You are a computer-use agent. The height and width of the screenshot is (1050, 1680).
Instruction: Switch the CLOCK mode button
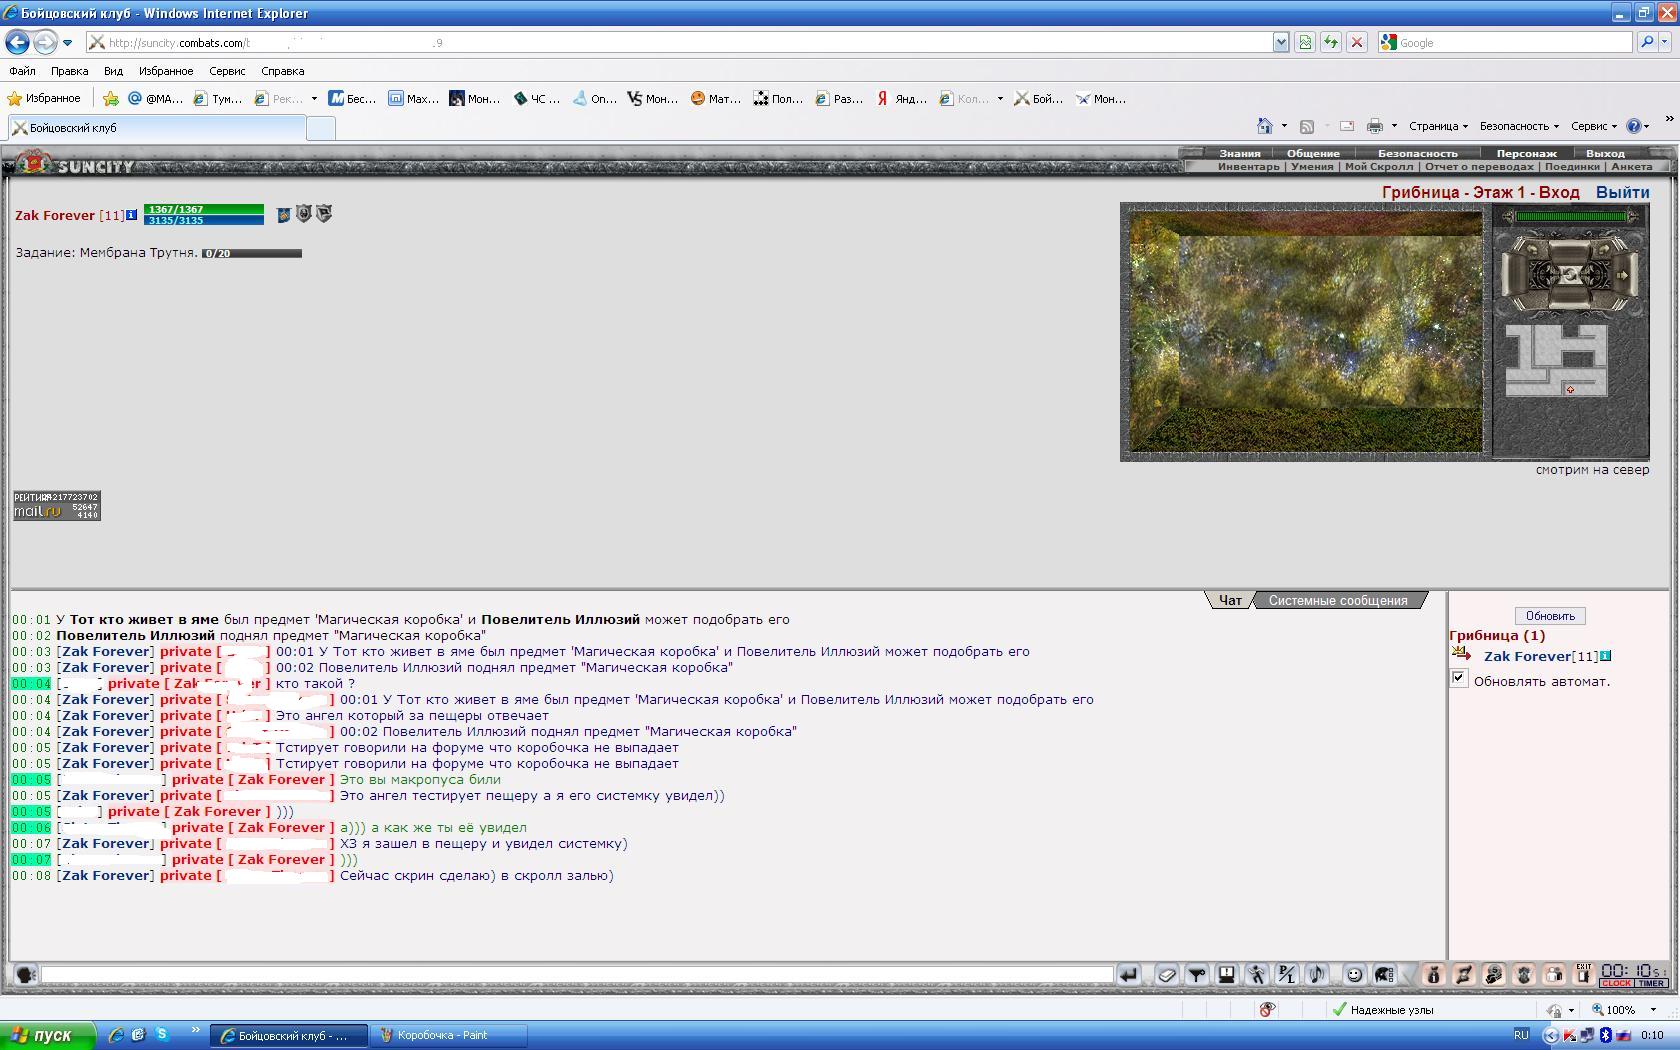point(1617,983)
